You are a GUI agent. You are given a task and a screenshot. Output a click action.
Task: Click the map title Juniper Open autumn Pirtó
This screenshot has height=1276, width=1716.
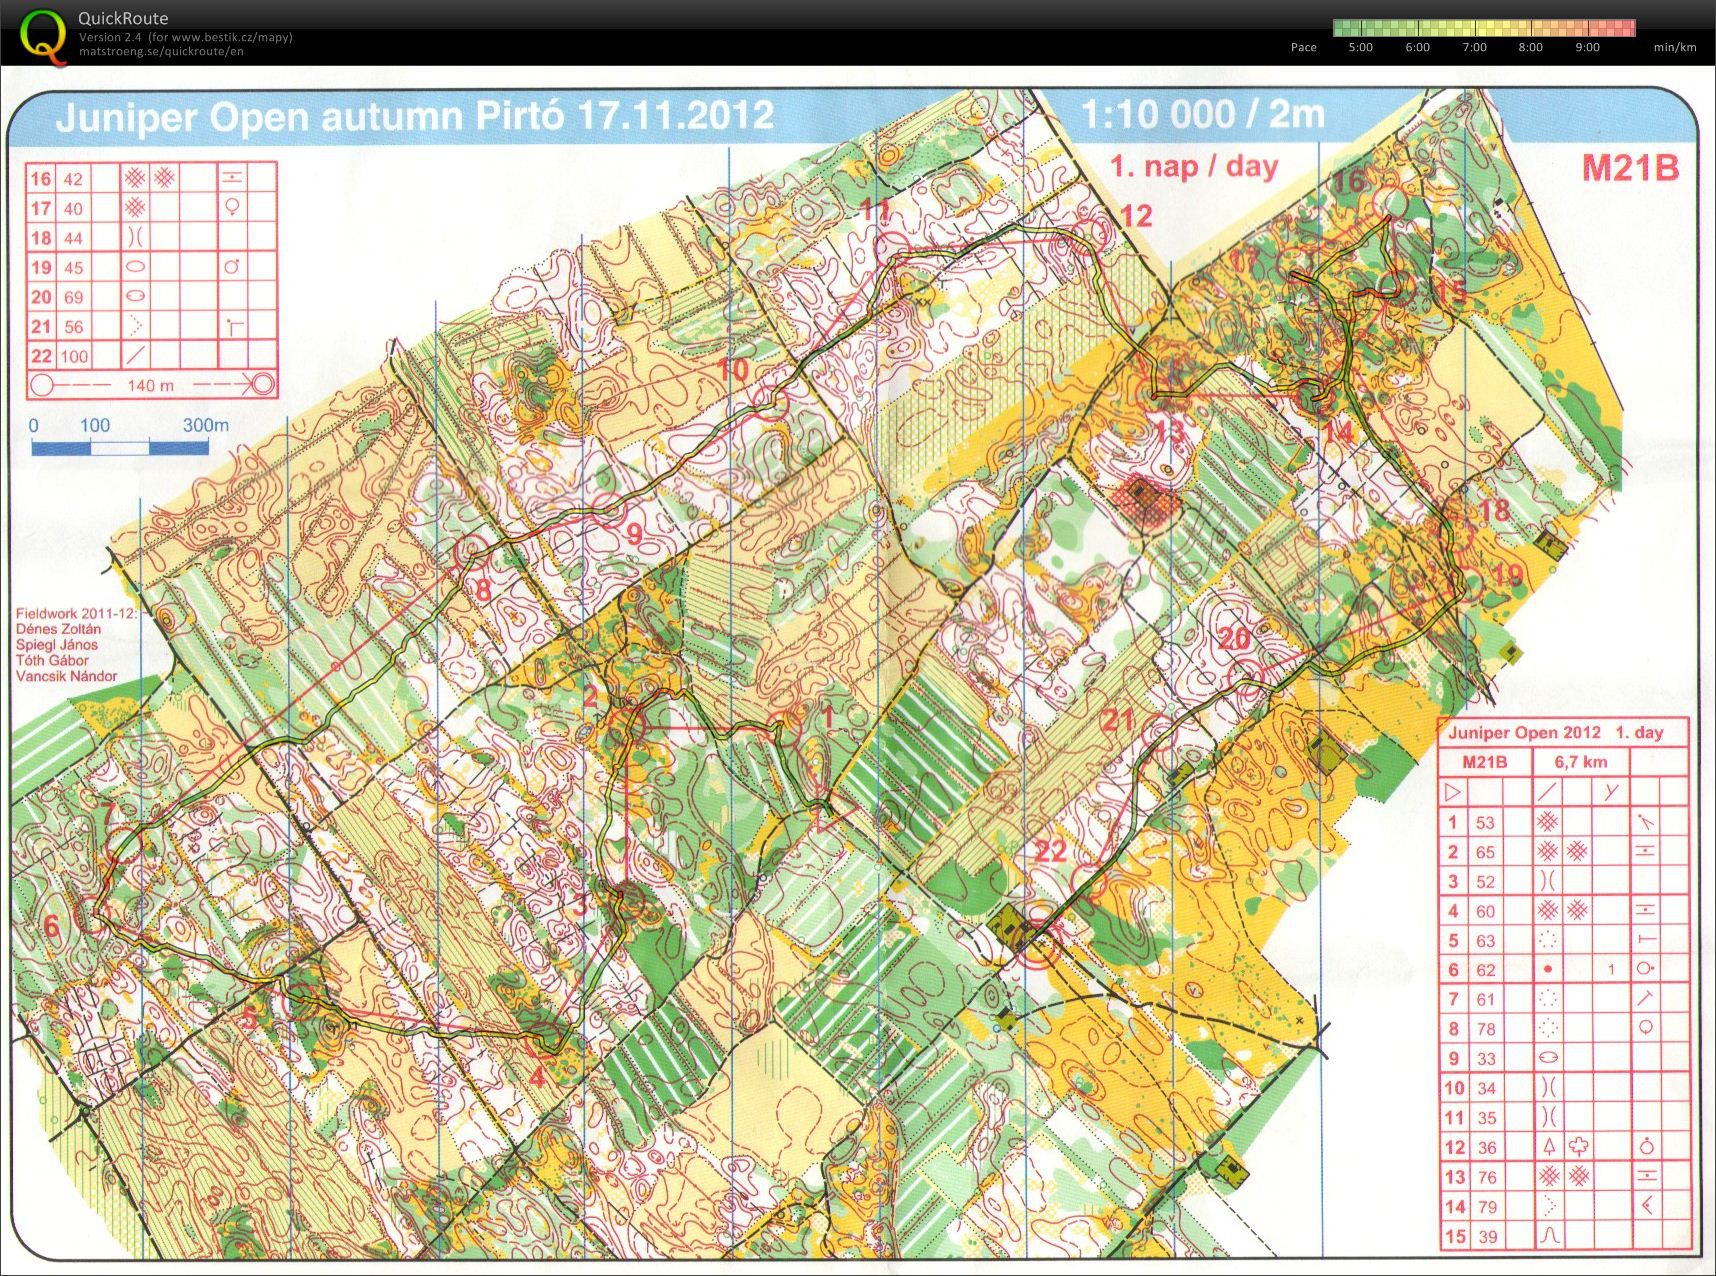coord(414,116)
